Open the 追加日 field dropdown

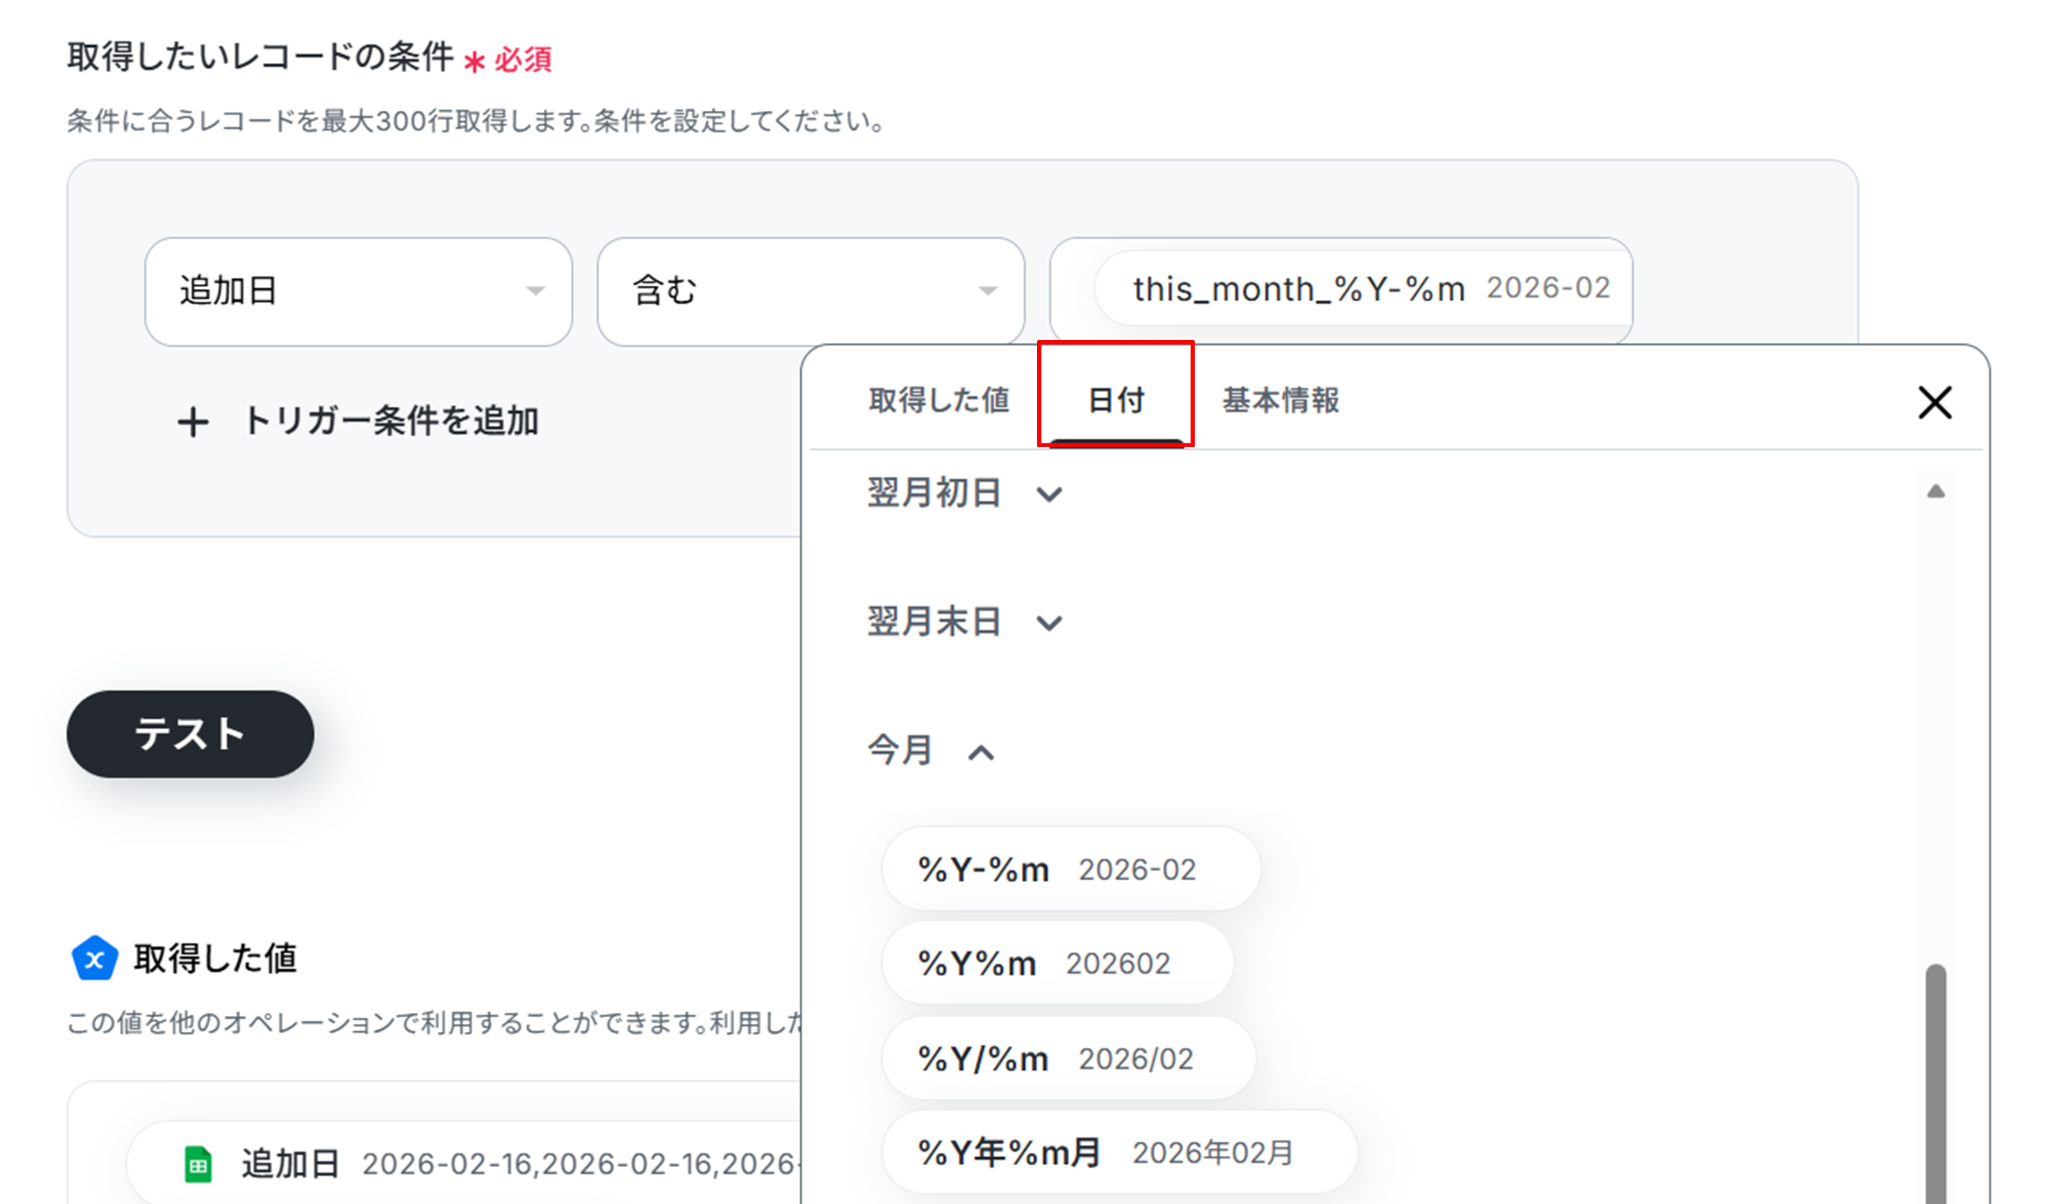point(358,291)
